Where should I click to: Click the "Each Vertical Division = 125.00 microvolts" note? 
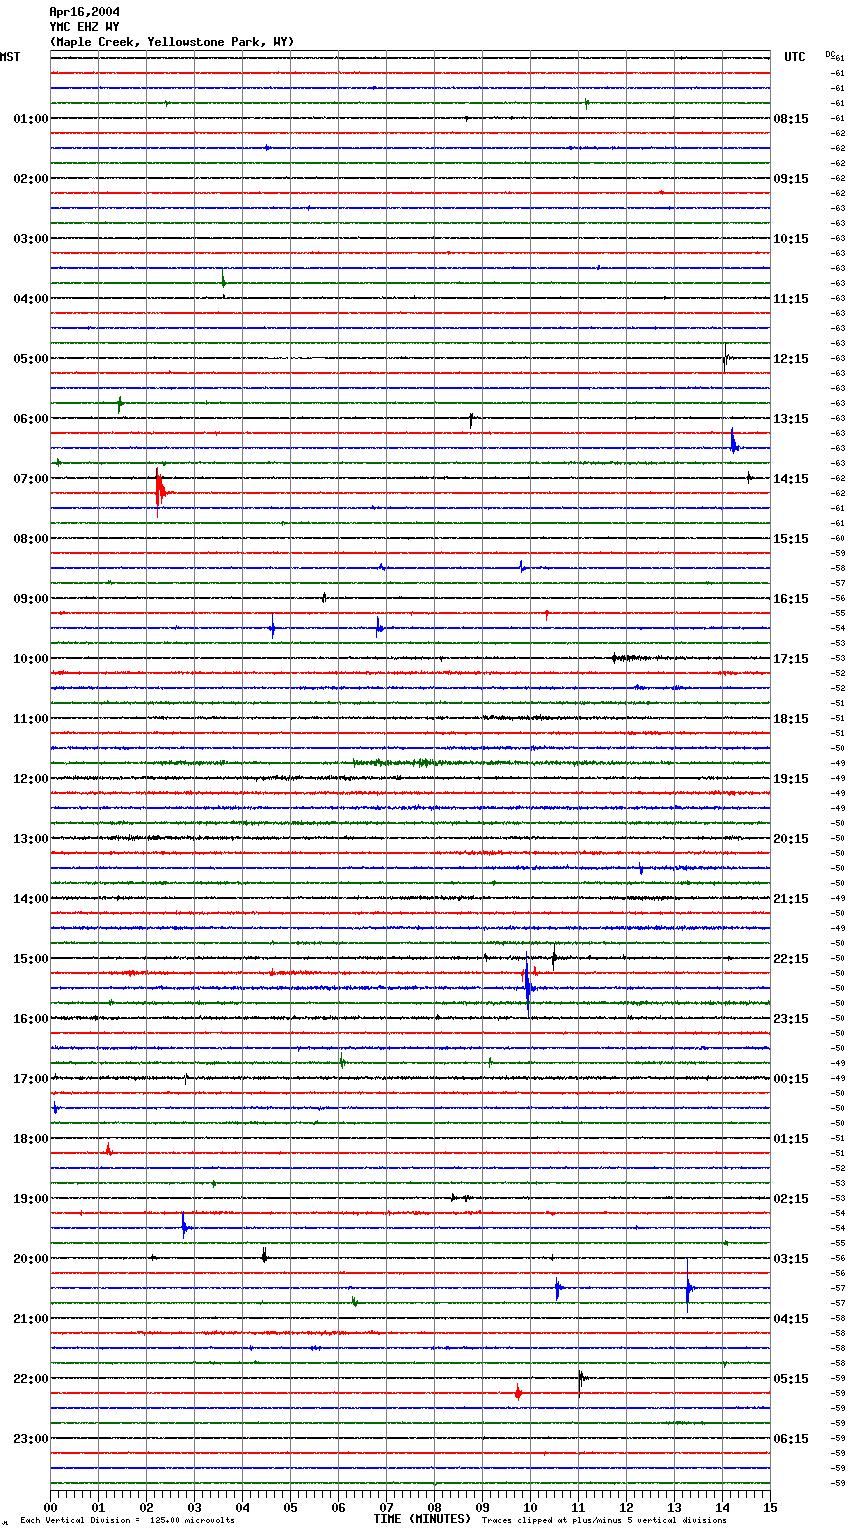[x=127, y=1521]
